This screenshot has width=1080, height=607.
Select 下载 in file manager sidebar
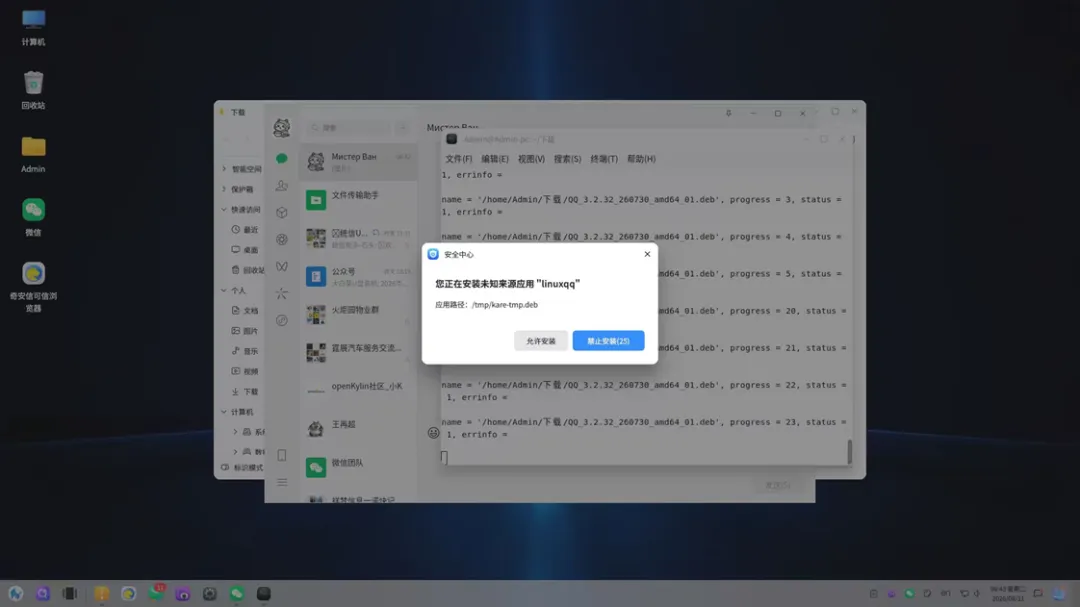point(245,391)
